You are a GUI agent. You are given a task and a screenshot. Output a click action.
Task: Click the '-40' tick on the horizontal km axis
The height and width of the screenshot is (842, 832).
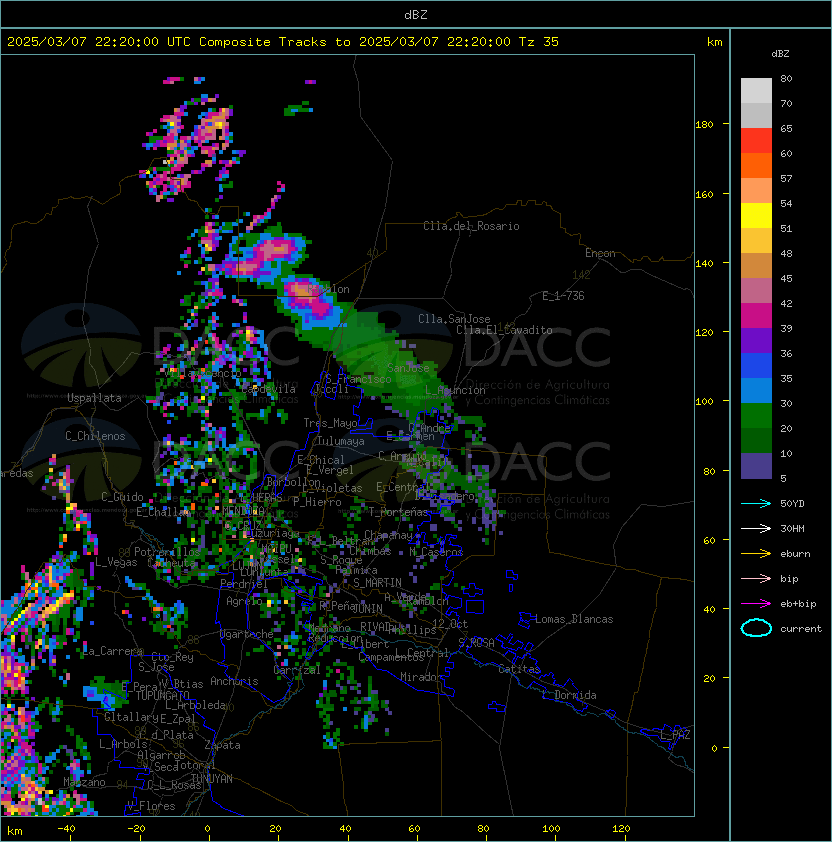66,829
